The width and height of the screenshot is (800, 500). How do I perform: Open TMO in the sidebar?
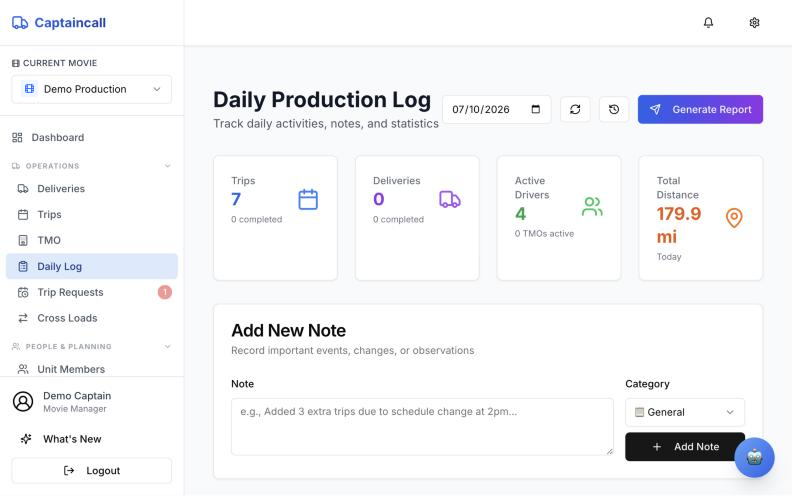click(92, 240)
